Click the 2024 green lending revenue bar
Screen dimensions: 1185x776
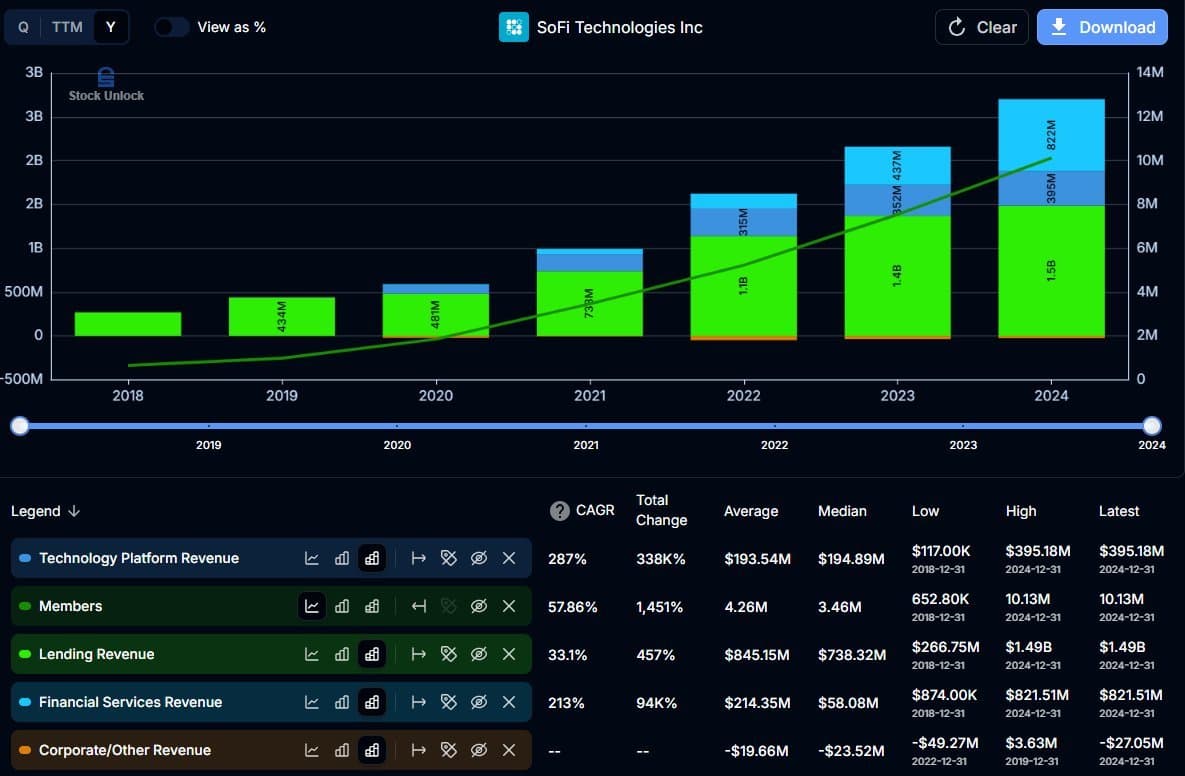1051,271
